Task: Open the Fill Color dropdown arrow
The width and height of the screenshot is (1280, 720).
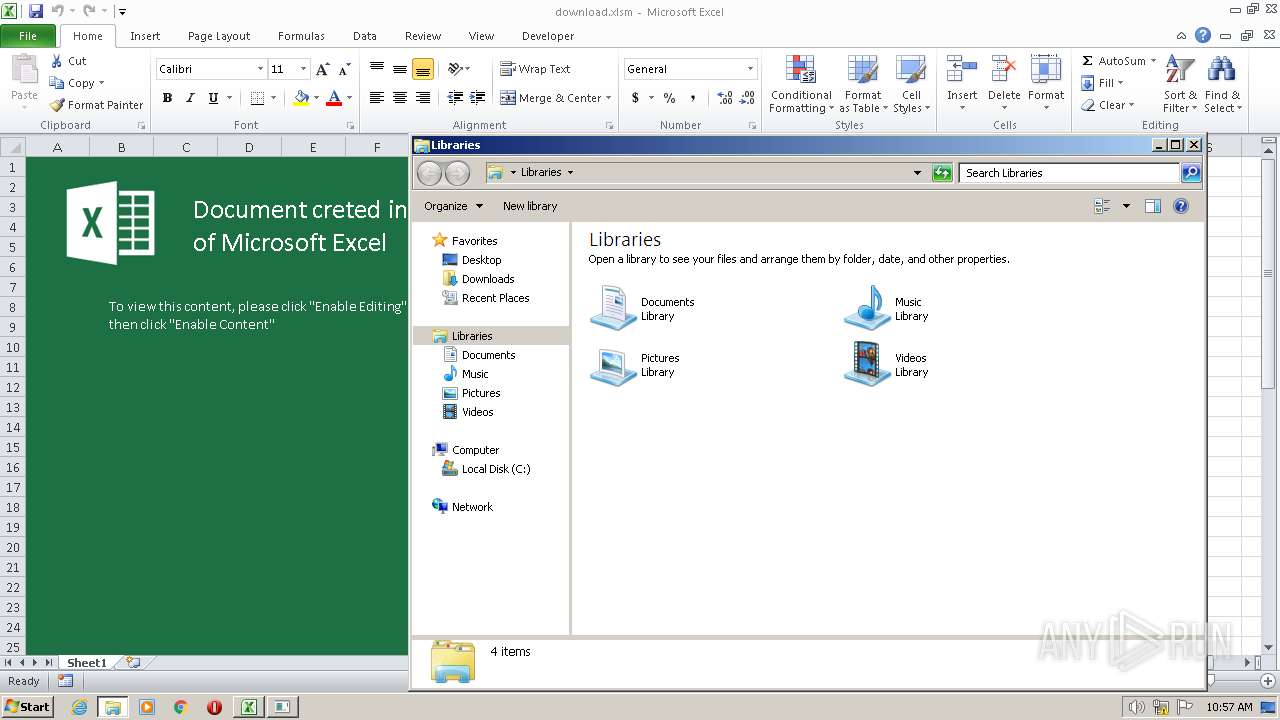Action: 316,98
